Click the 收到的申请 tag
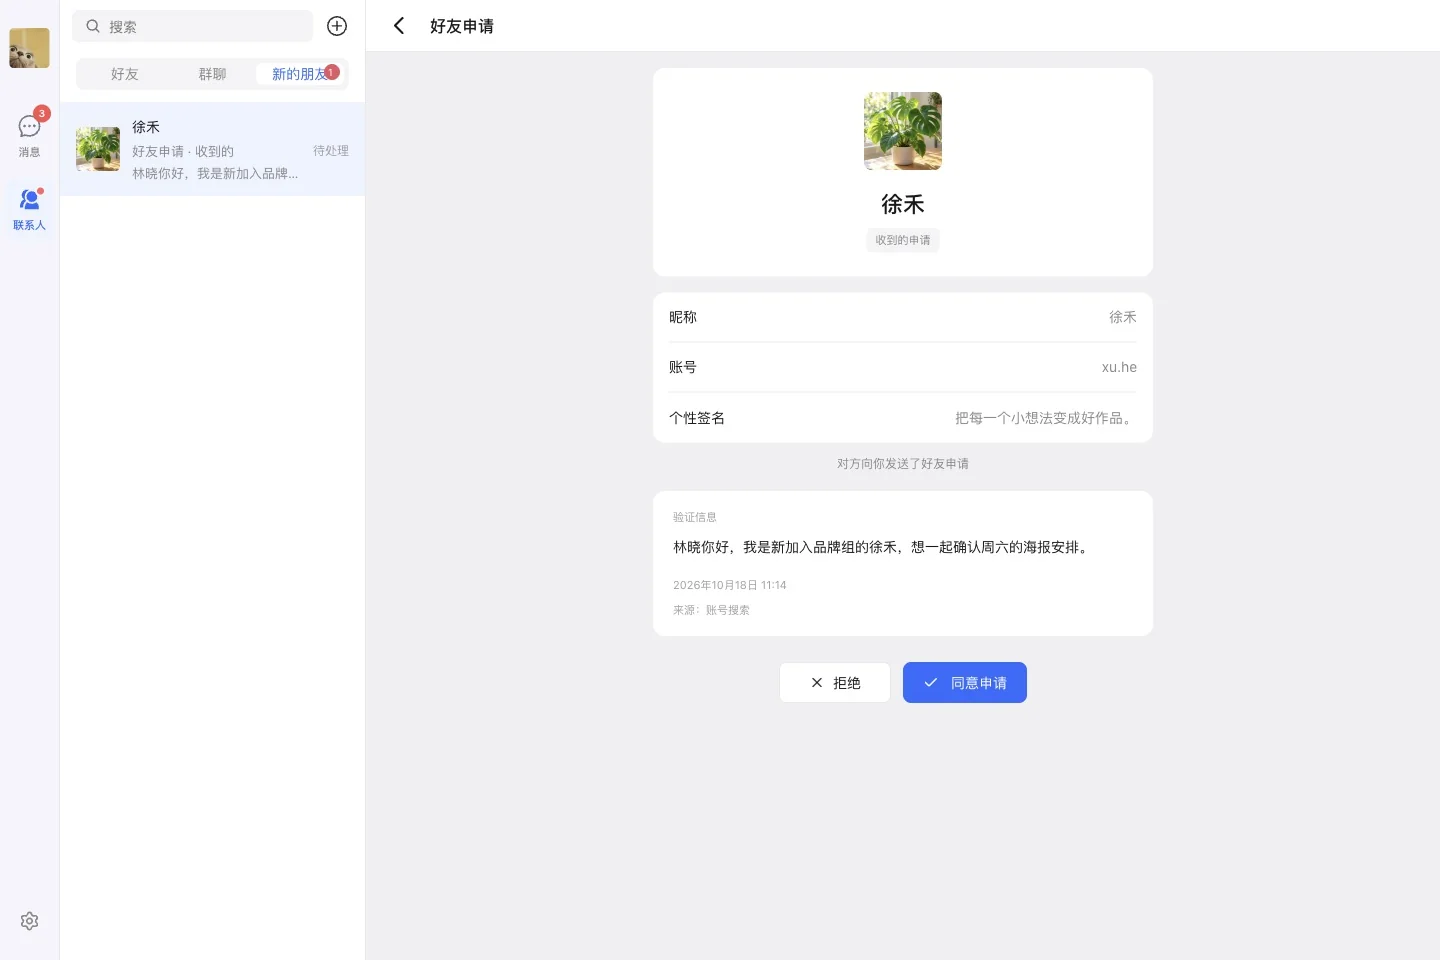The height and width of the screenshot is (960, 1440). point(903,240)
